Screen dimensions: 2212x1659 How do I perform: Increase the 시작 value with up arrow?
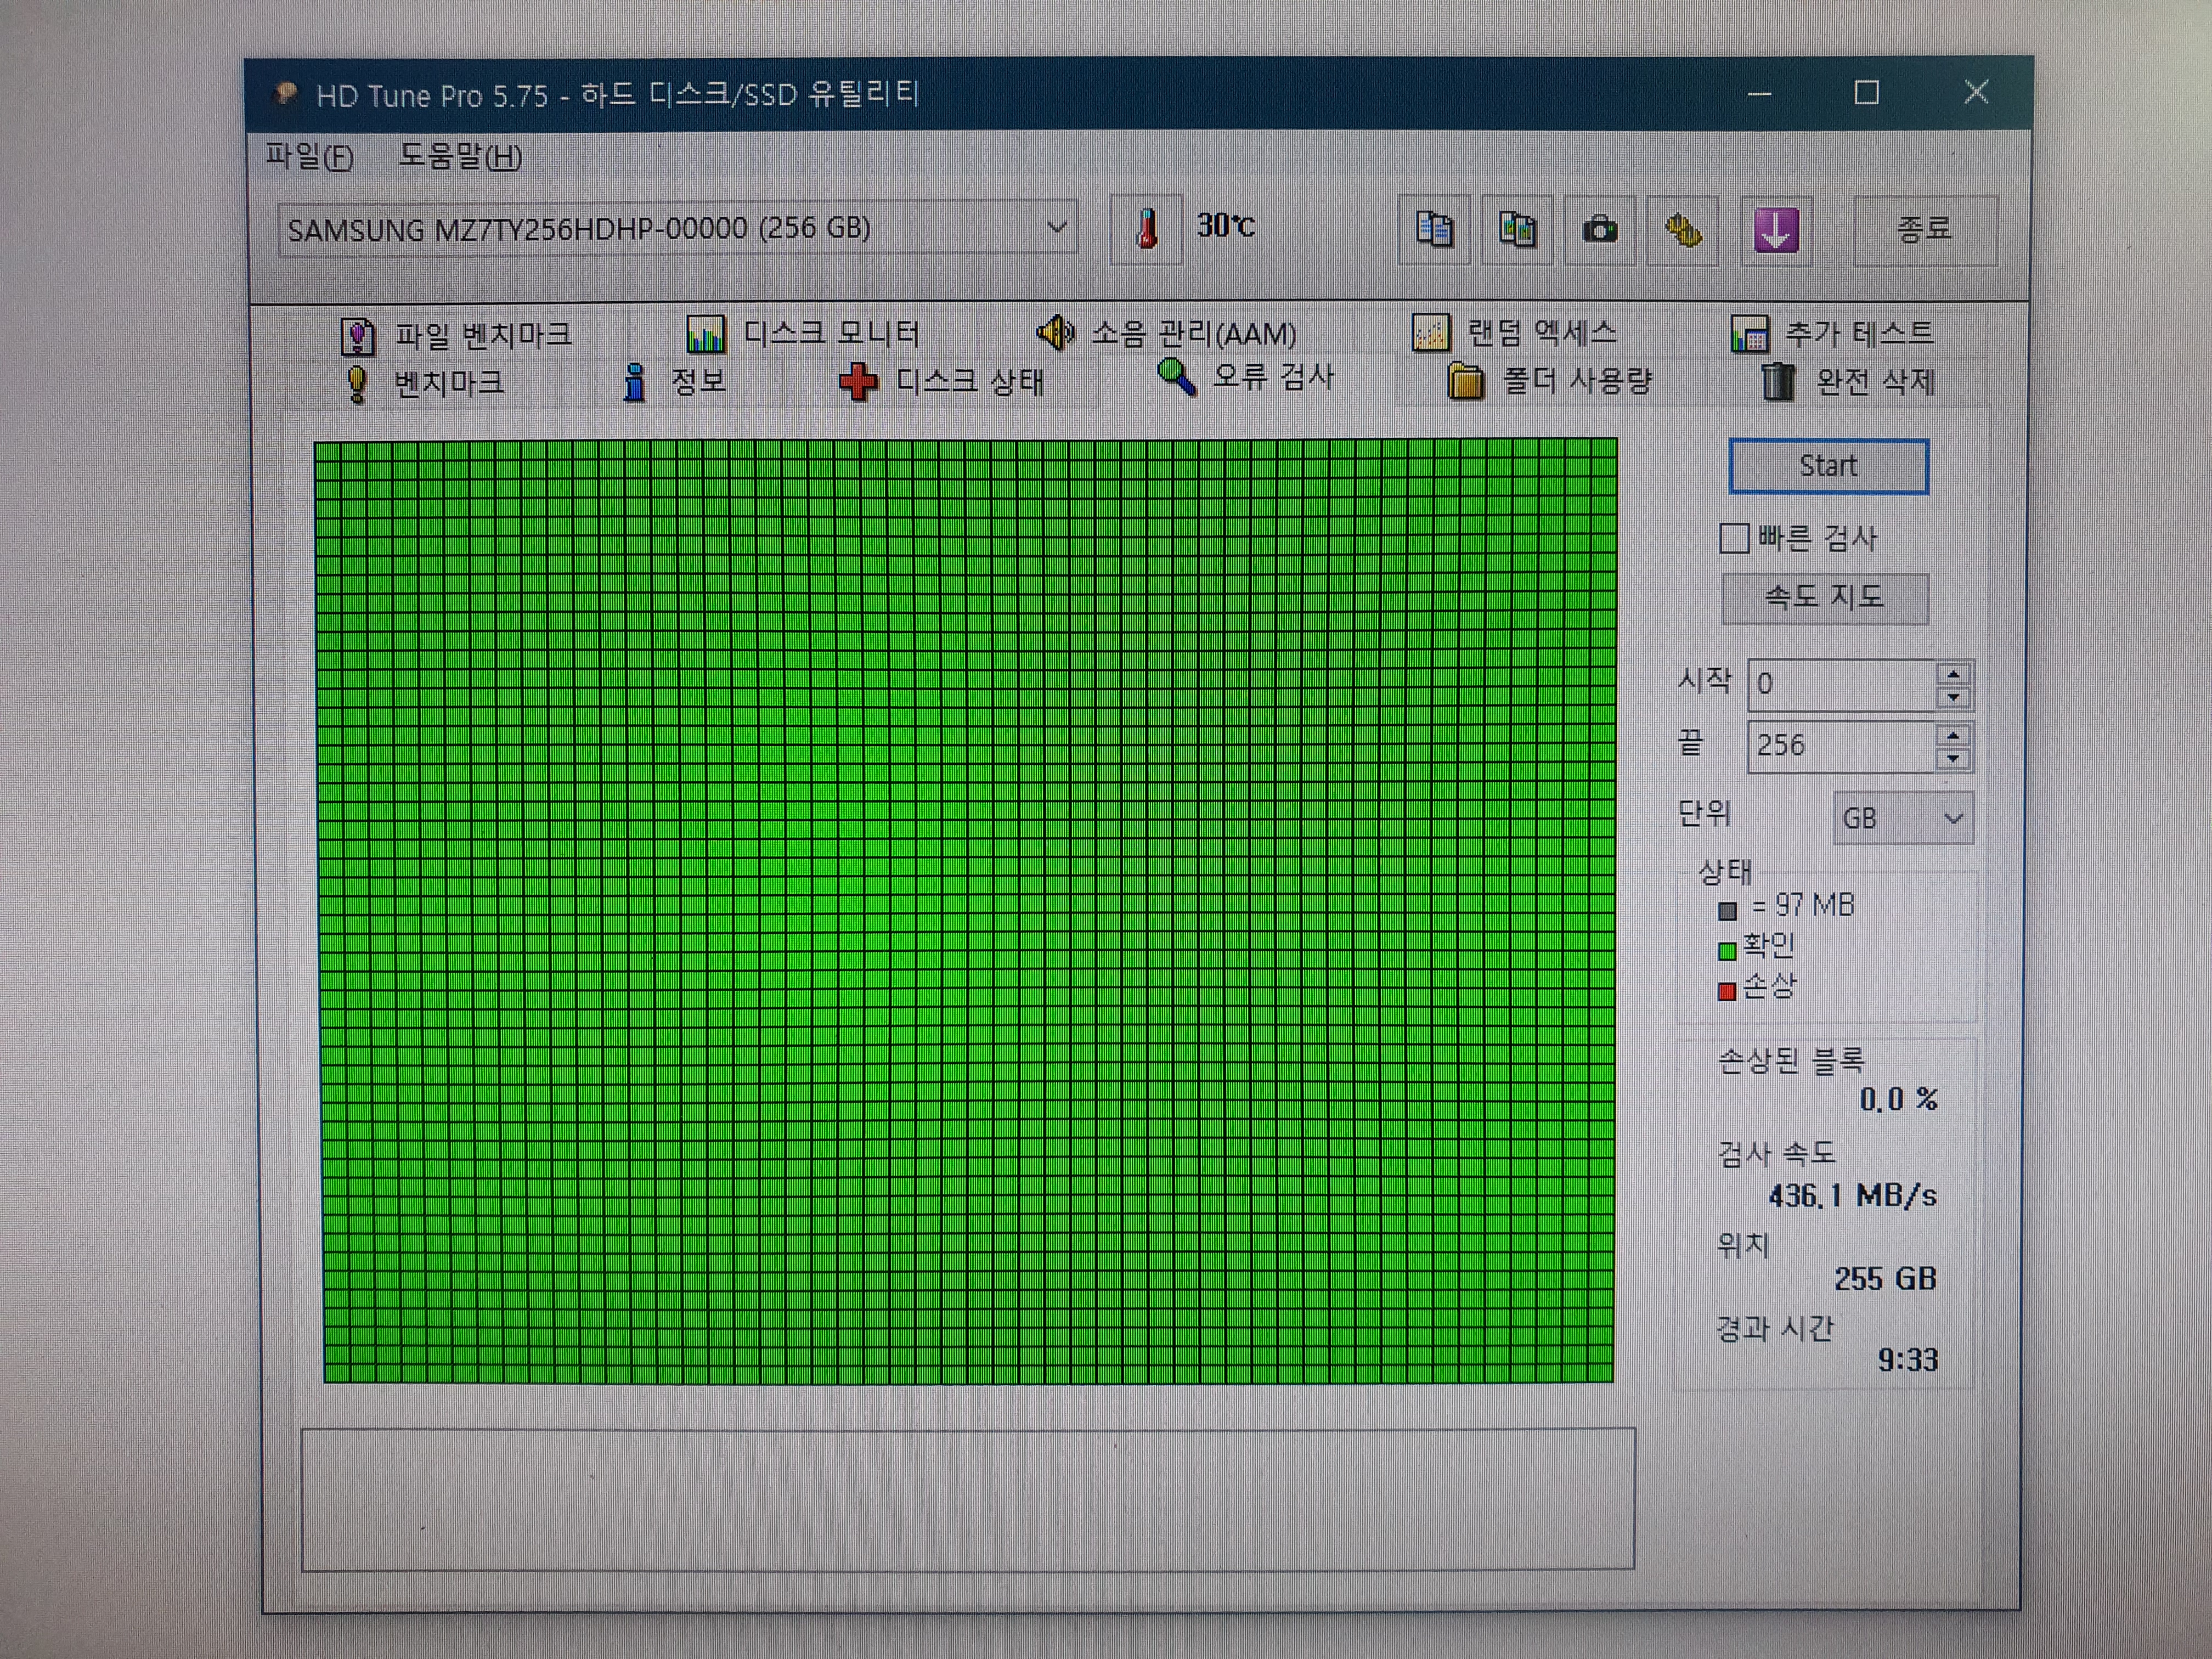pyautogui.click(x=1954, y=674)
